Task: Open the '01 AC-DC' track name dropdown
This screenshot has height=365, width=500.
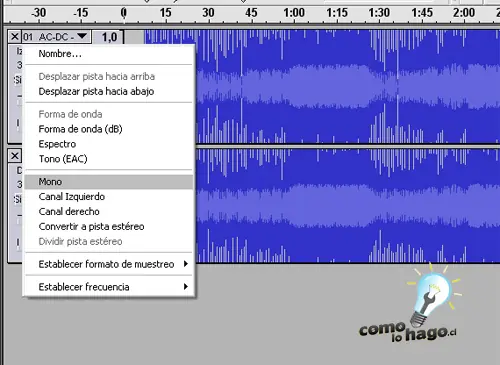Action: pyautogui.click(x=56, y=36)
